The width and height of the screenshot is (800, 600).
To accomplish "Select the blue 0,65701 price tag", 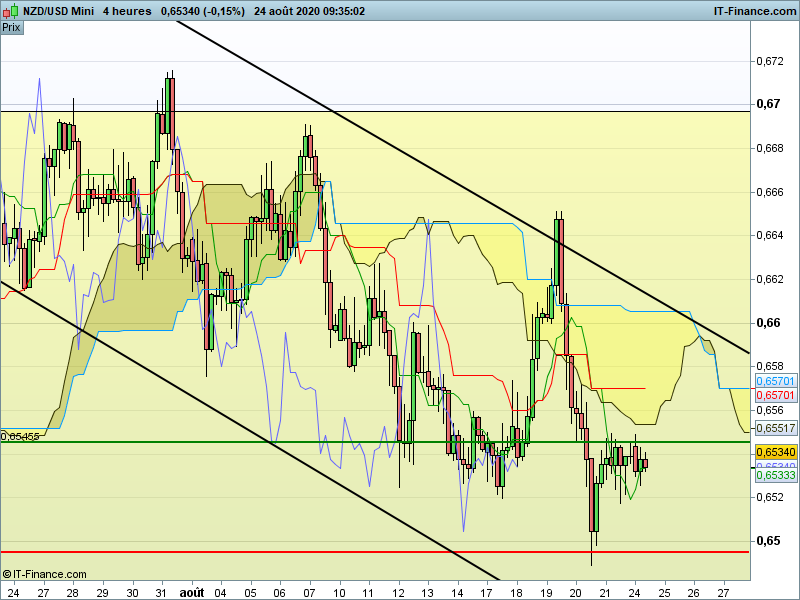I will (x=775, y=382).
